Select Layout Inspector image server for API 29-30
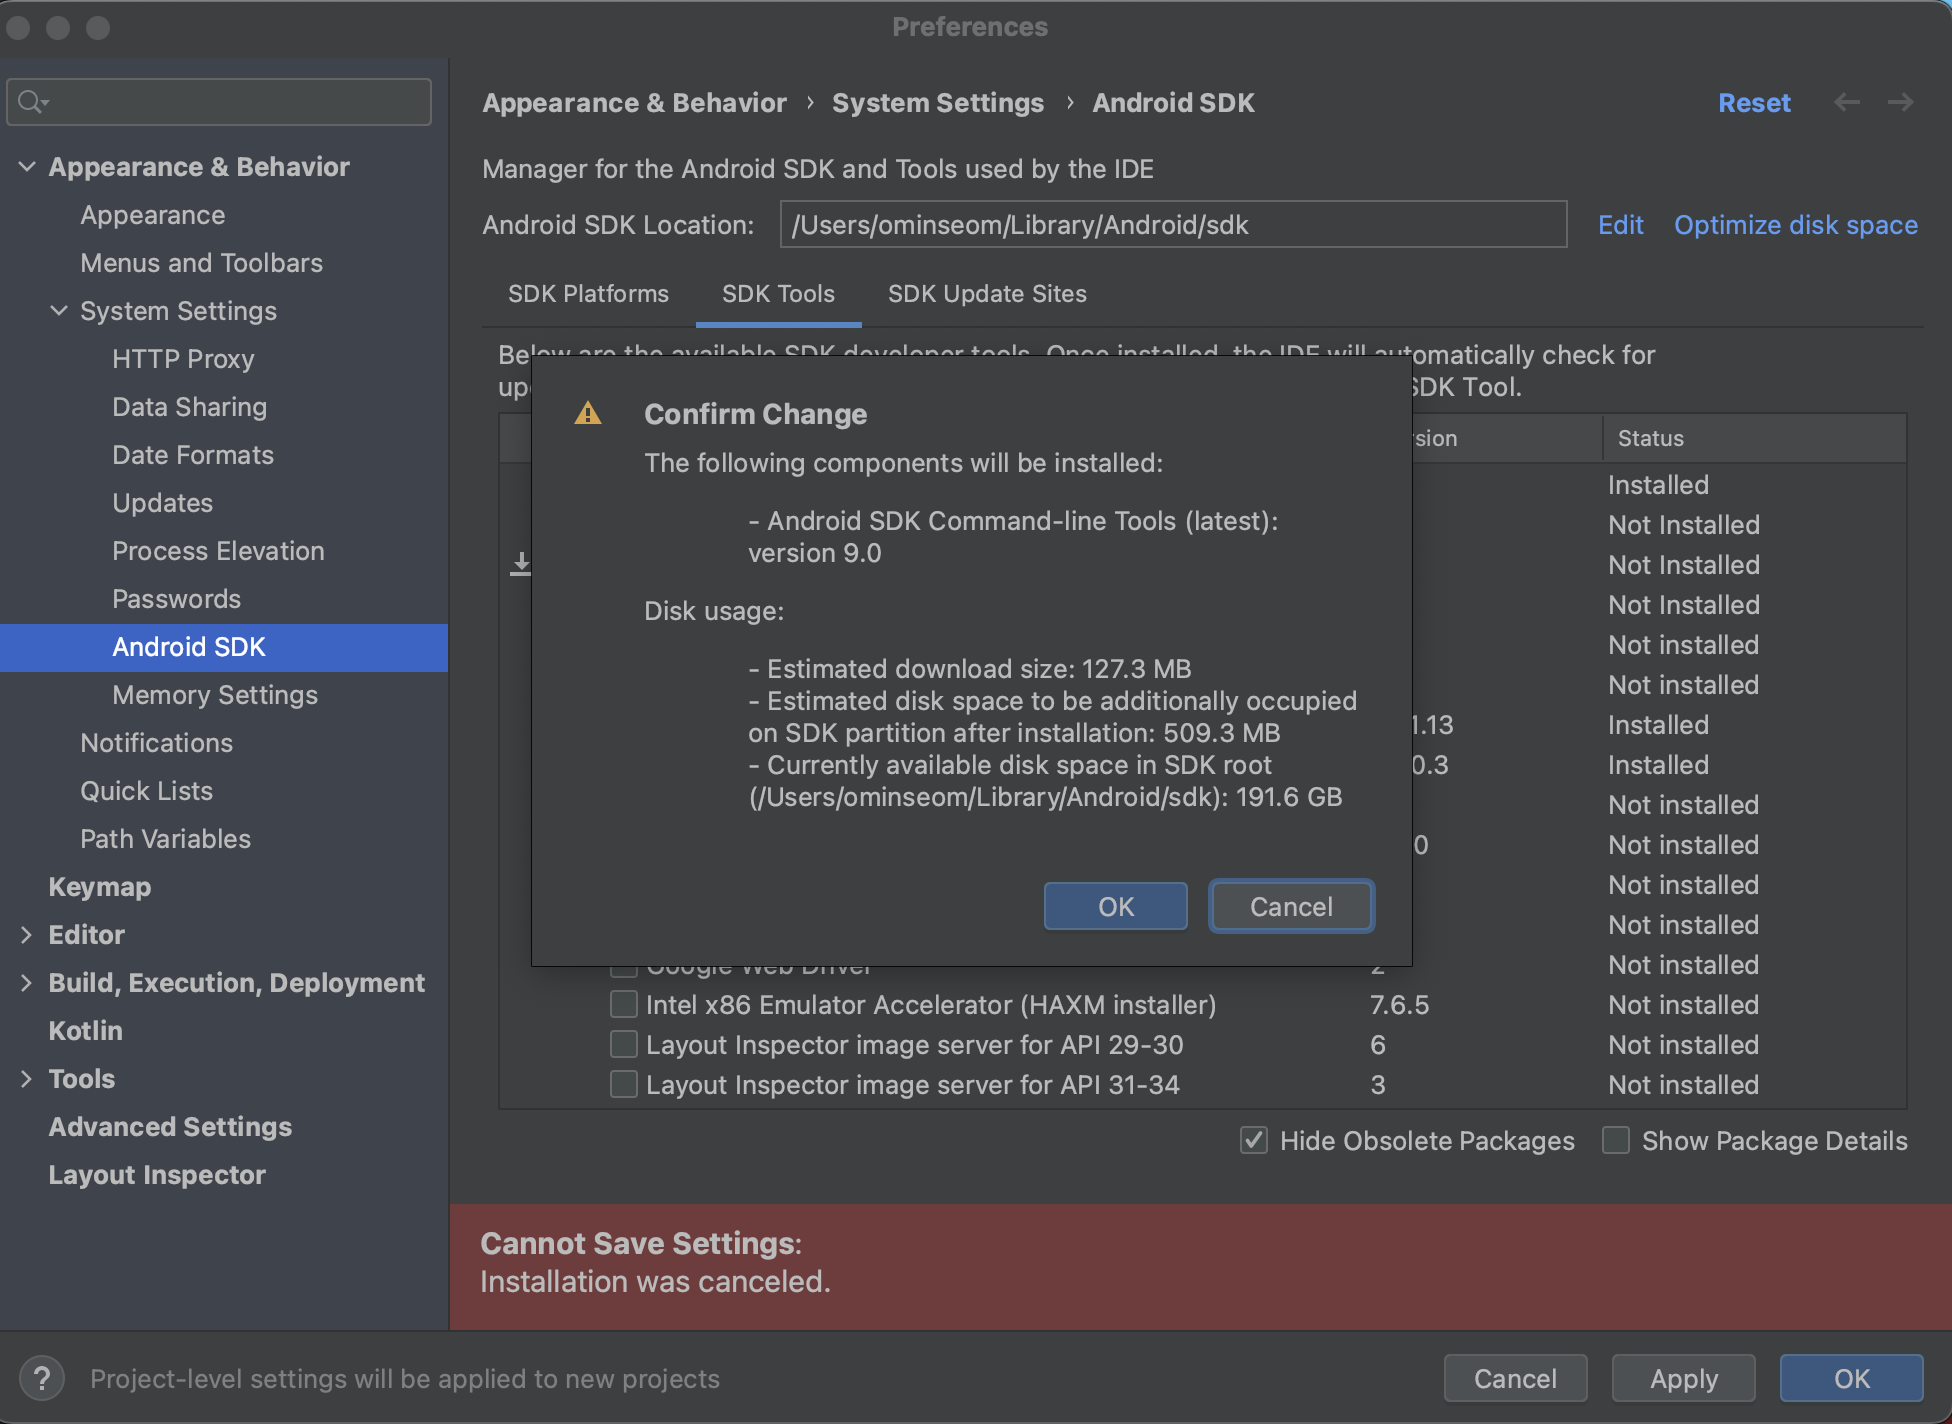The width and height of the screenshot is (1952, 1424). point(623,1044)
